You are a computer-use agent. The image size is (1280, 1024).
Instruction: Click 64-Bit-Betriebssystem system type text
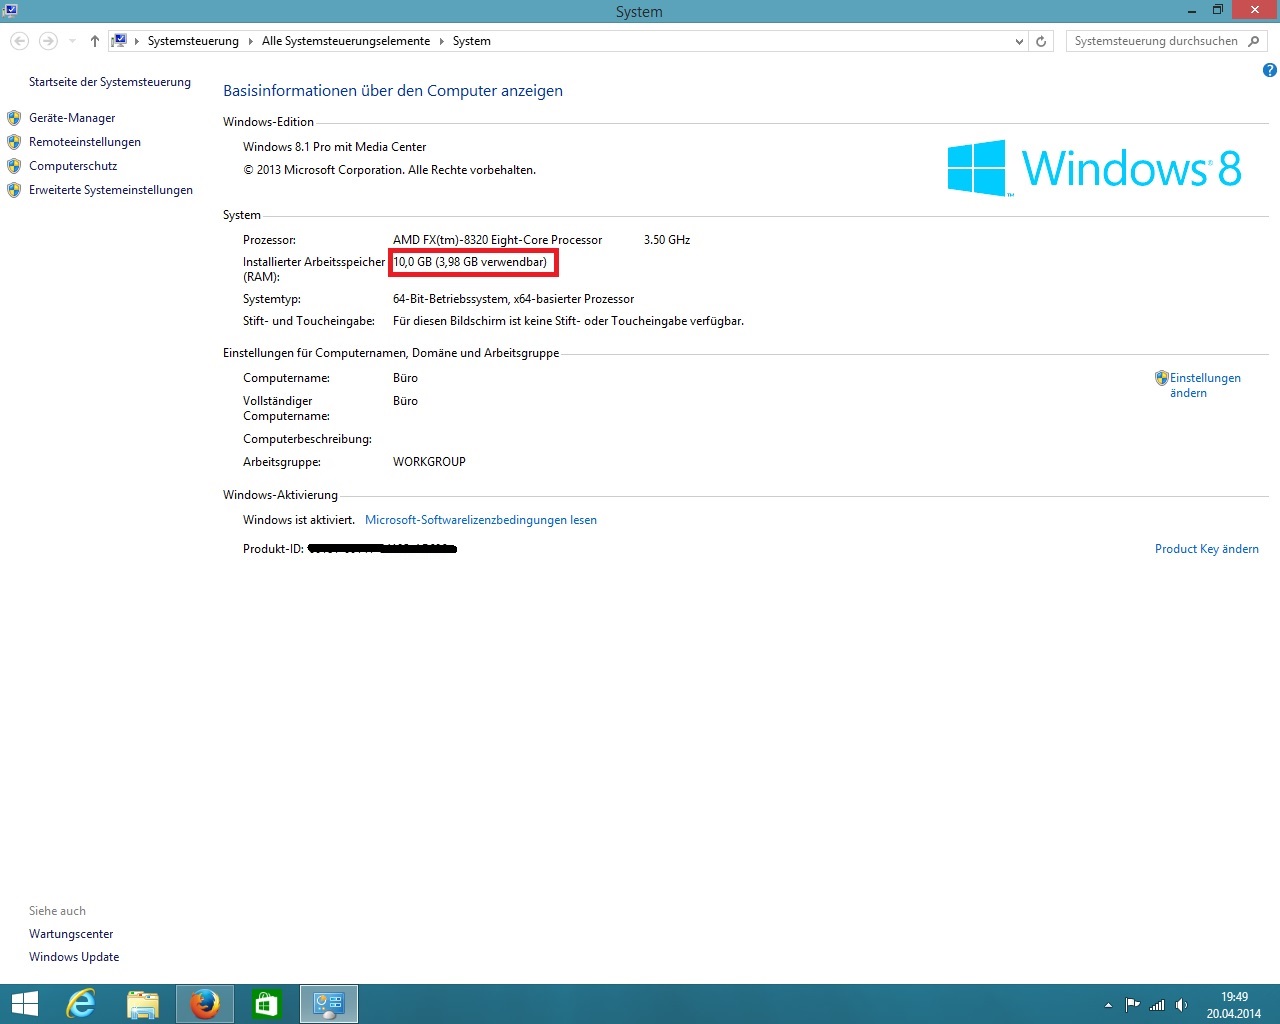click(513, 299)
